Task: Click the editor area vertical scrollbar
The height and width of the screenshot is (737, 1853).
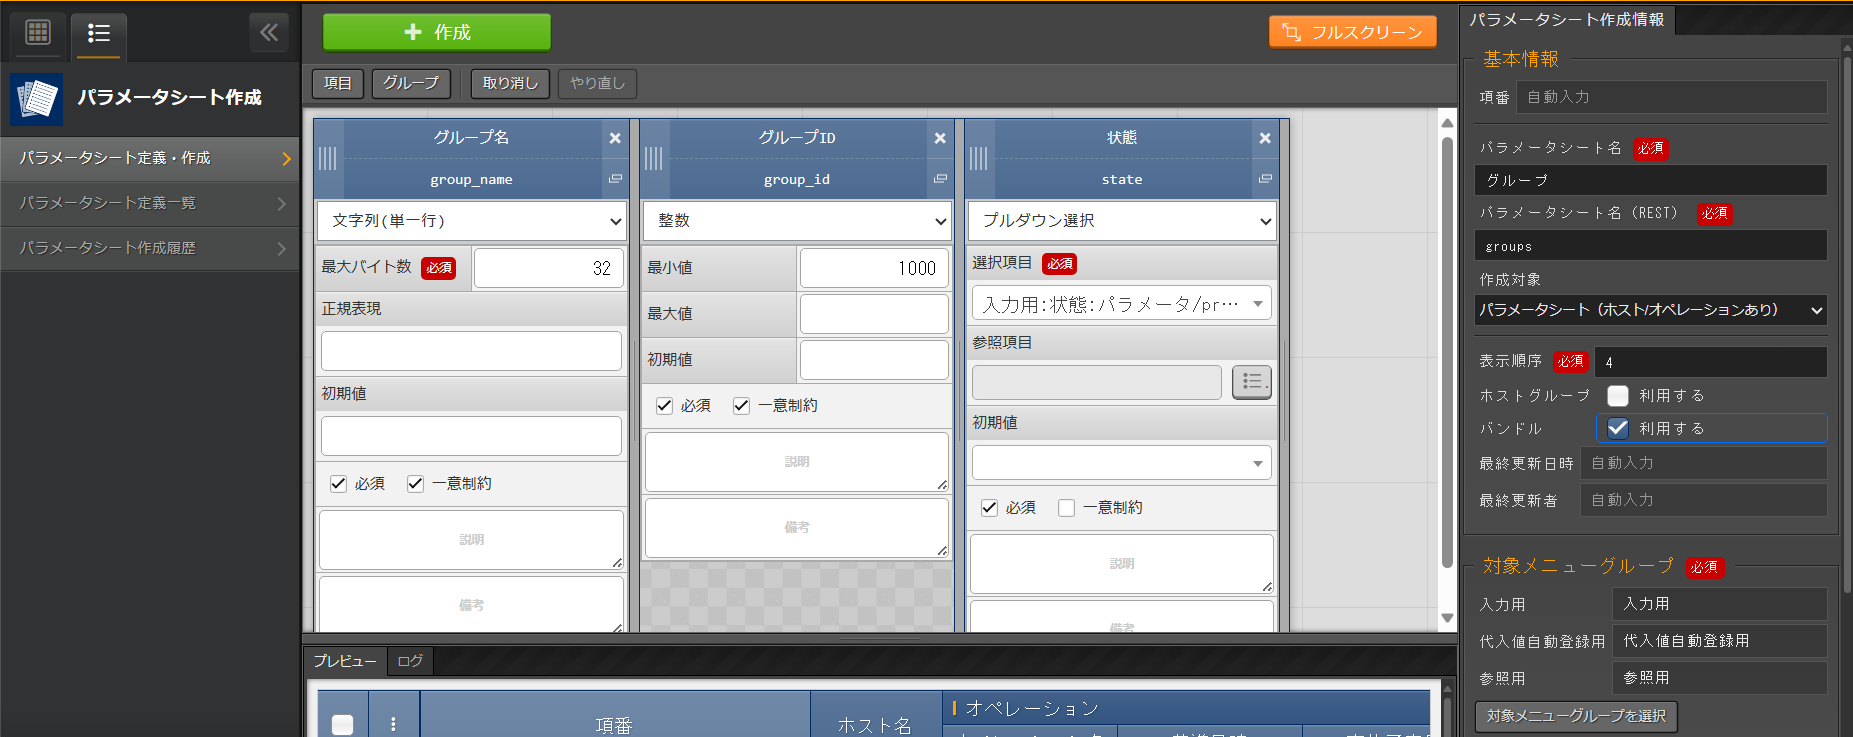Action: 1447,350
